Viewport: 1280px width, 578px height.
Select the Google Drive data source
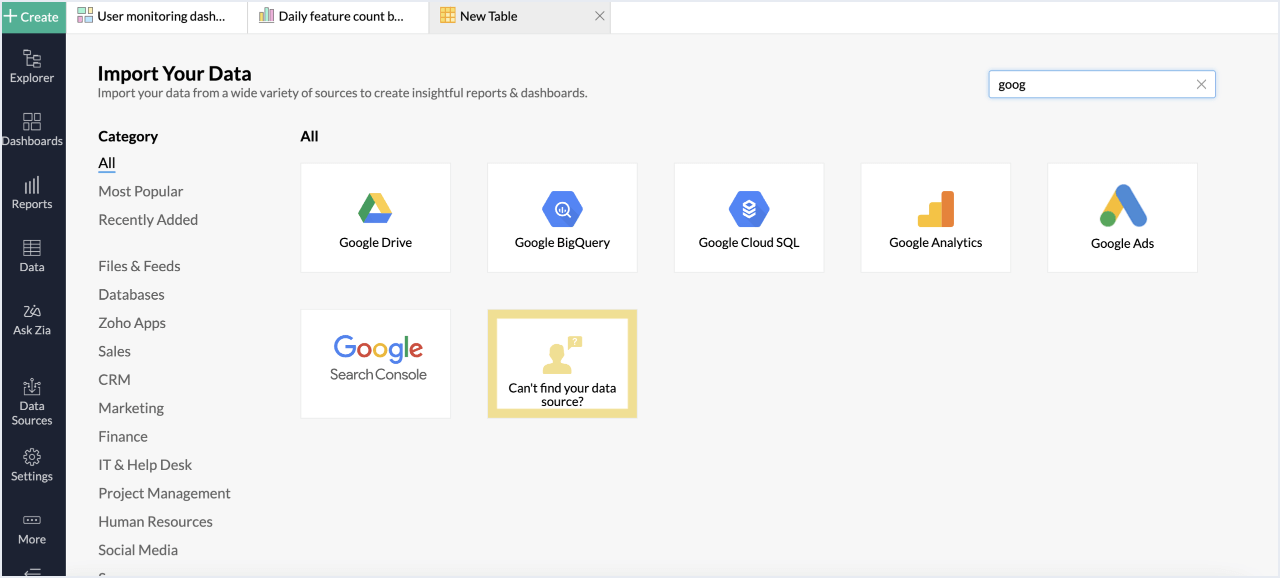[x=375, y=218]
